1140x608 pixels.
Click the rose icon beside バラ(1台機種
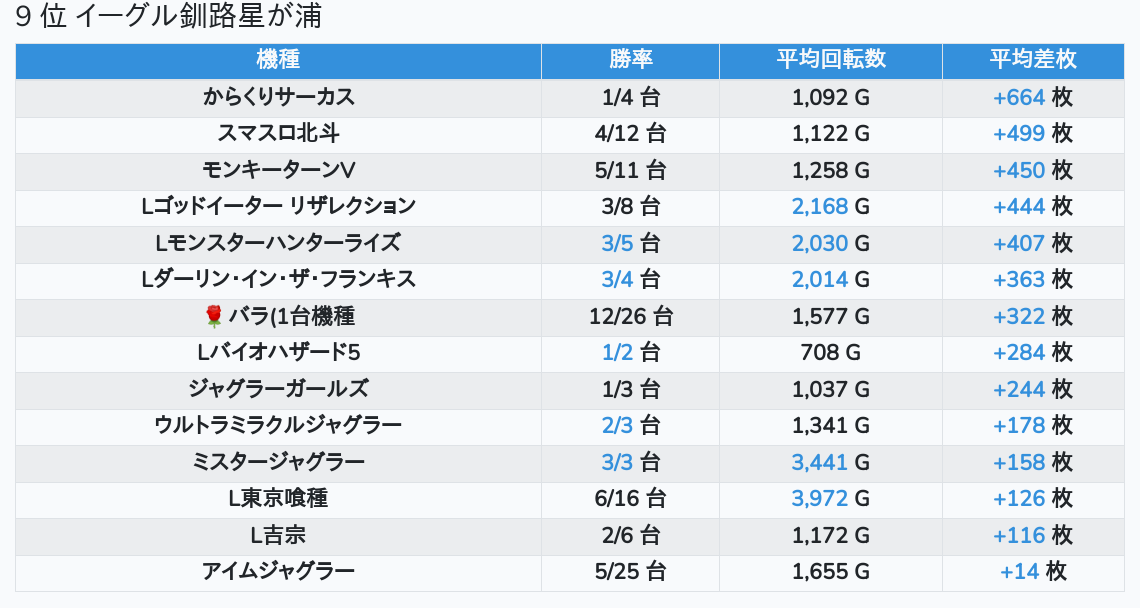pos(214,316)
